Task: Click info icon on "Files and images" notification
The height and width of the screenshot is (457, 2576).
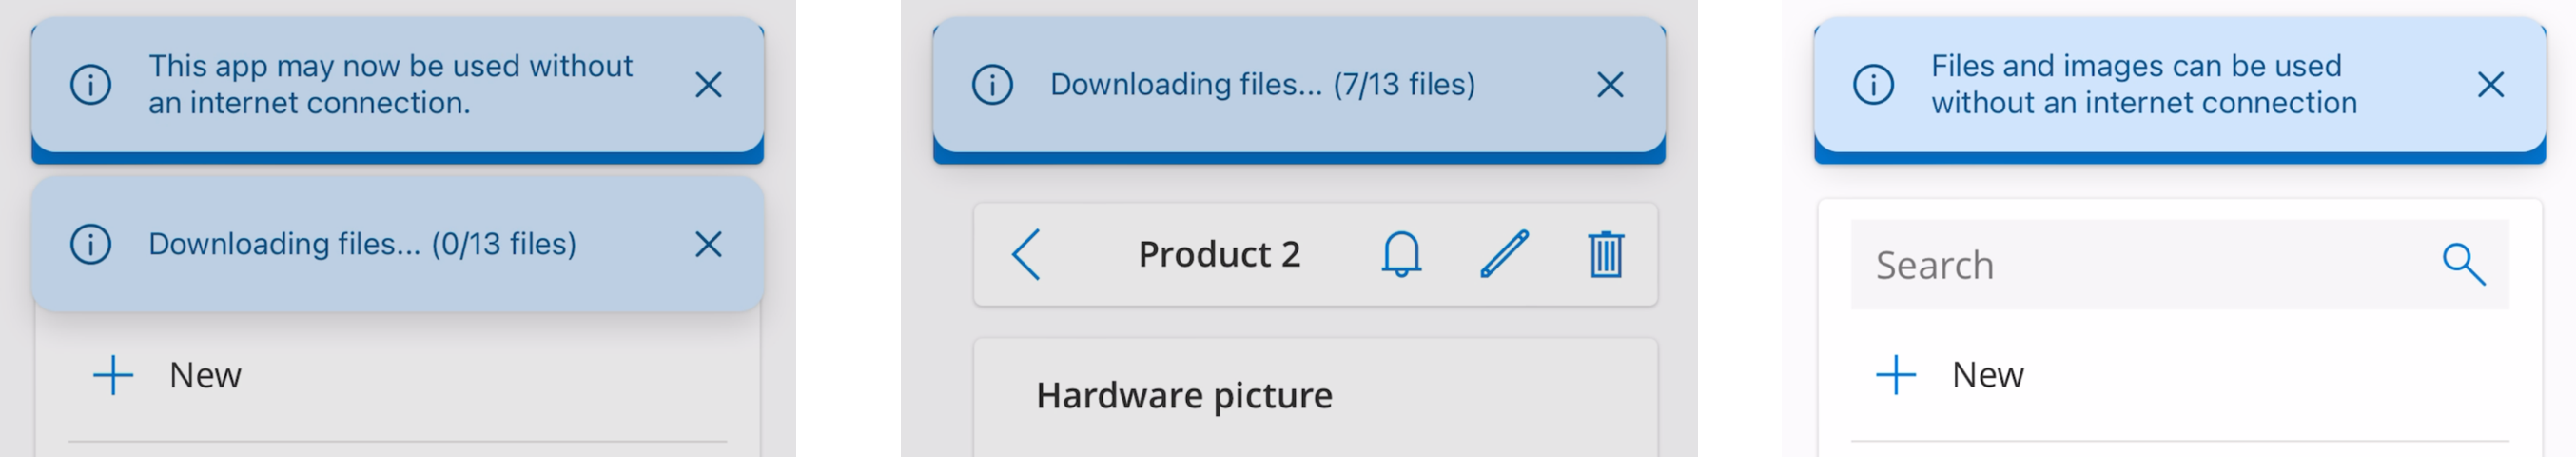Action: (x=1873, y=85)
